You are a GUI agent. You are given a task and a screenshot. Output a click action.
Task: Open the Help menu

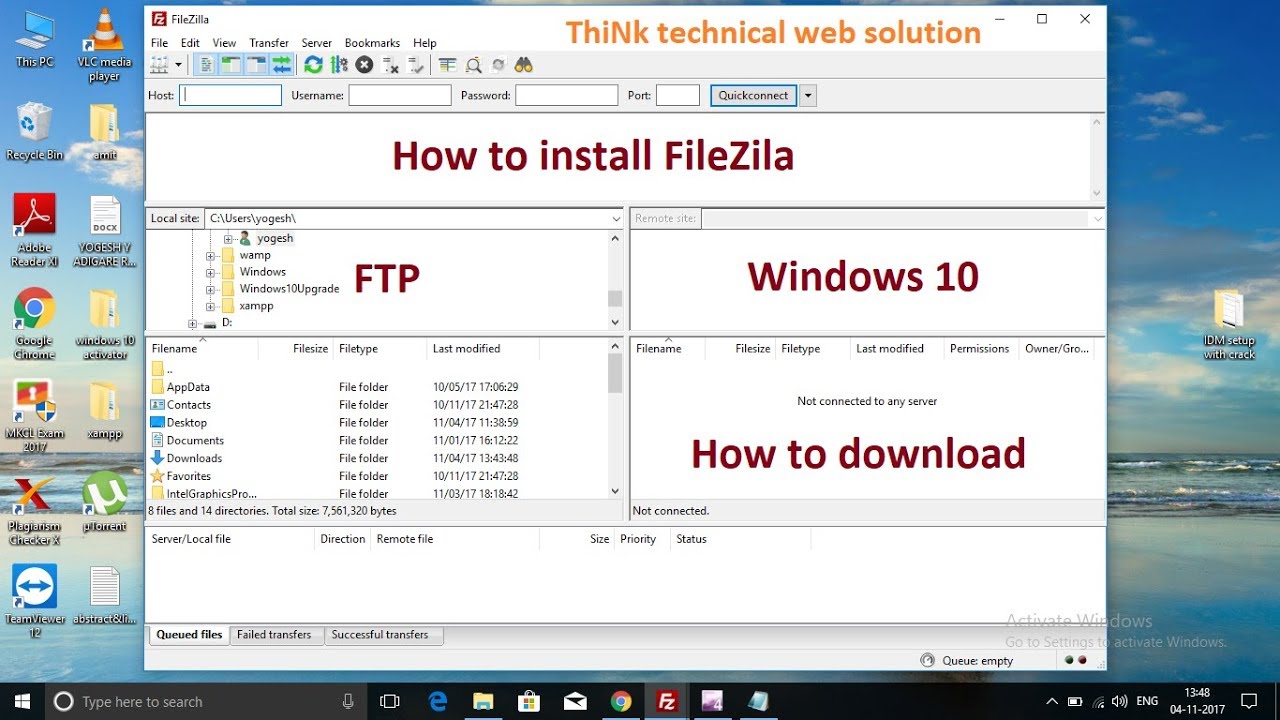coord(425,43)
